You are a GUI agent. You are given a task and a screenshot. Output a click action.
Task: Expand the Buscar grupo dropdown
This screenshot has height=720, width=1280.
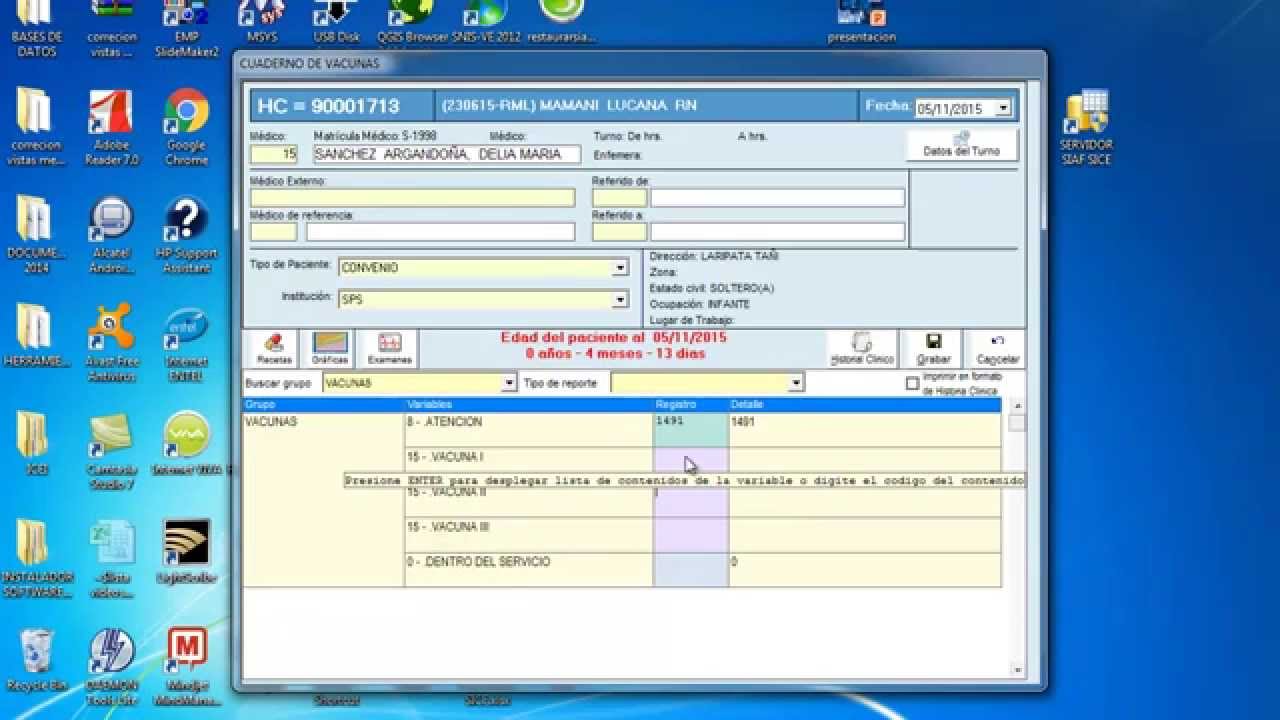click(509, 383)
